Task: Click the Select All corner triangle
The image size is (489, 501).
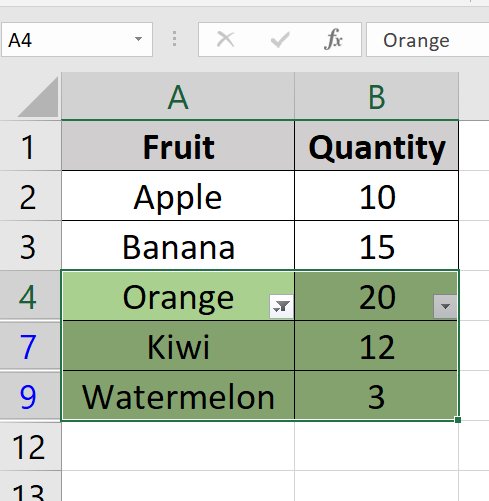Action: click(39, 97)
